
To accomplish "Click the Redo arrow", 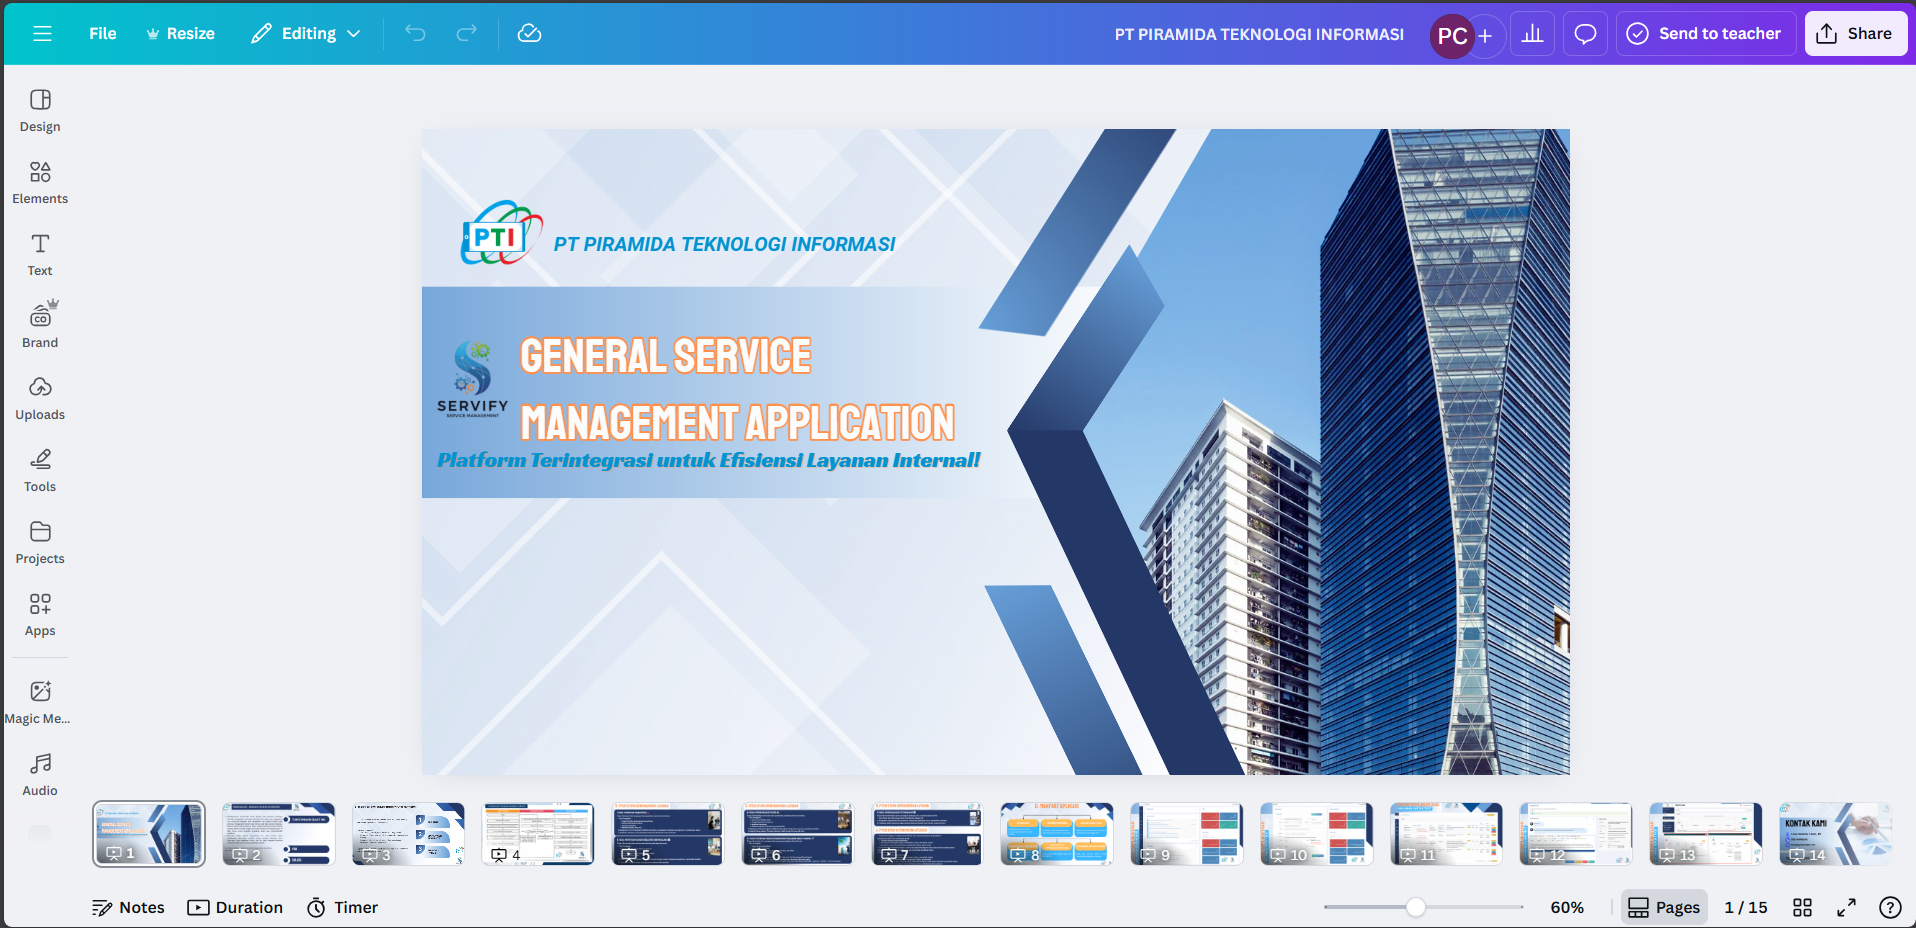I will click(467, 34).
